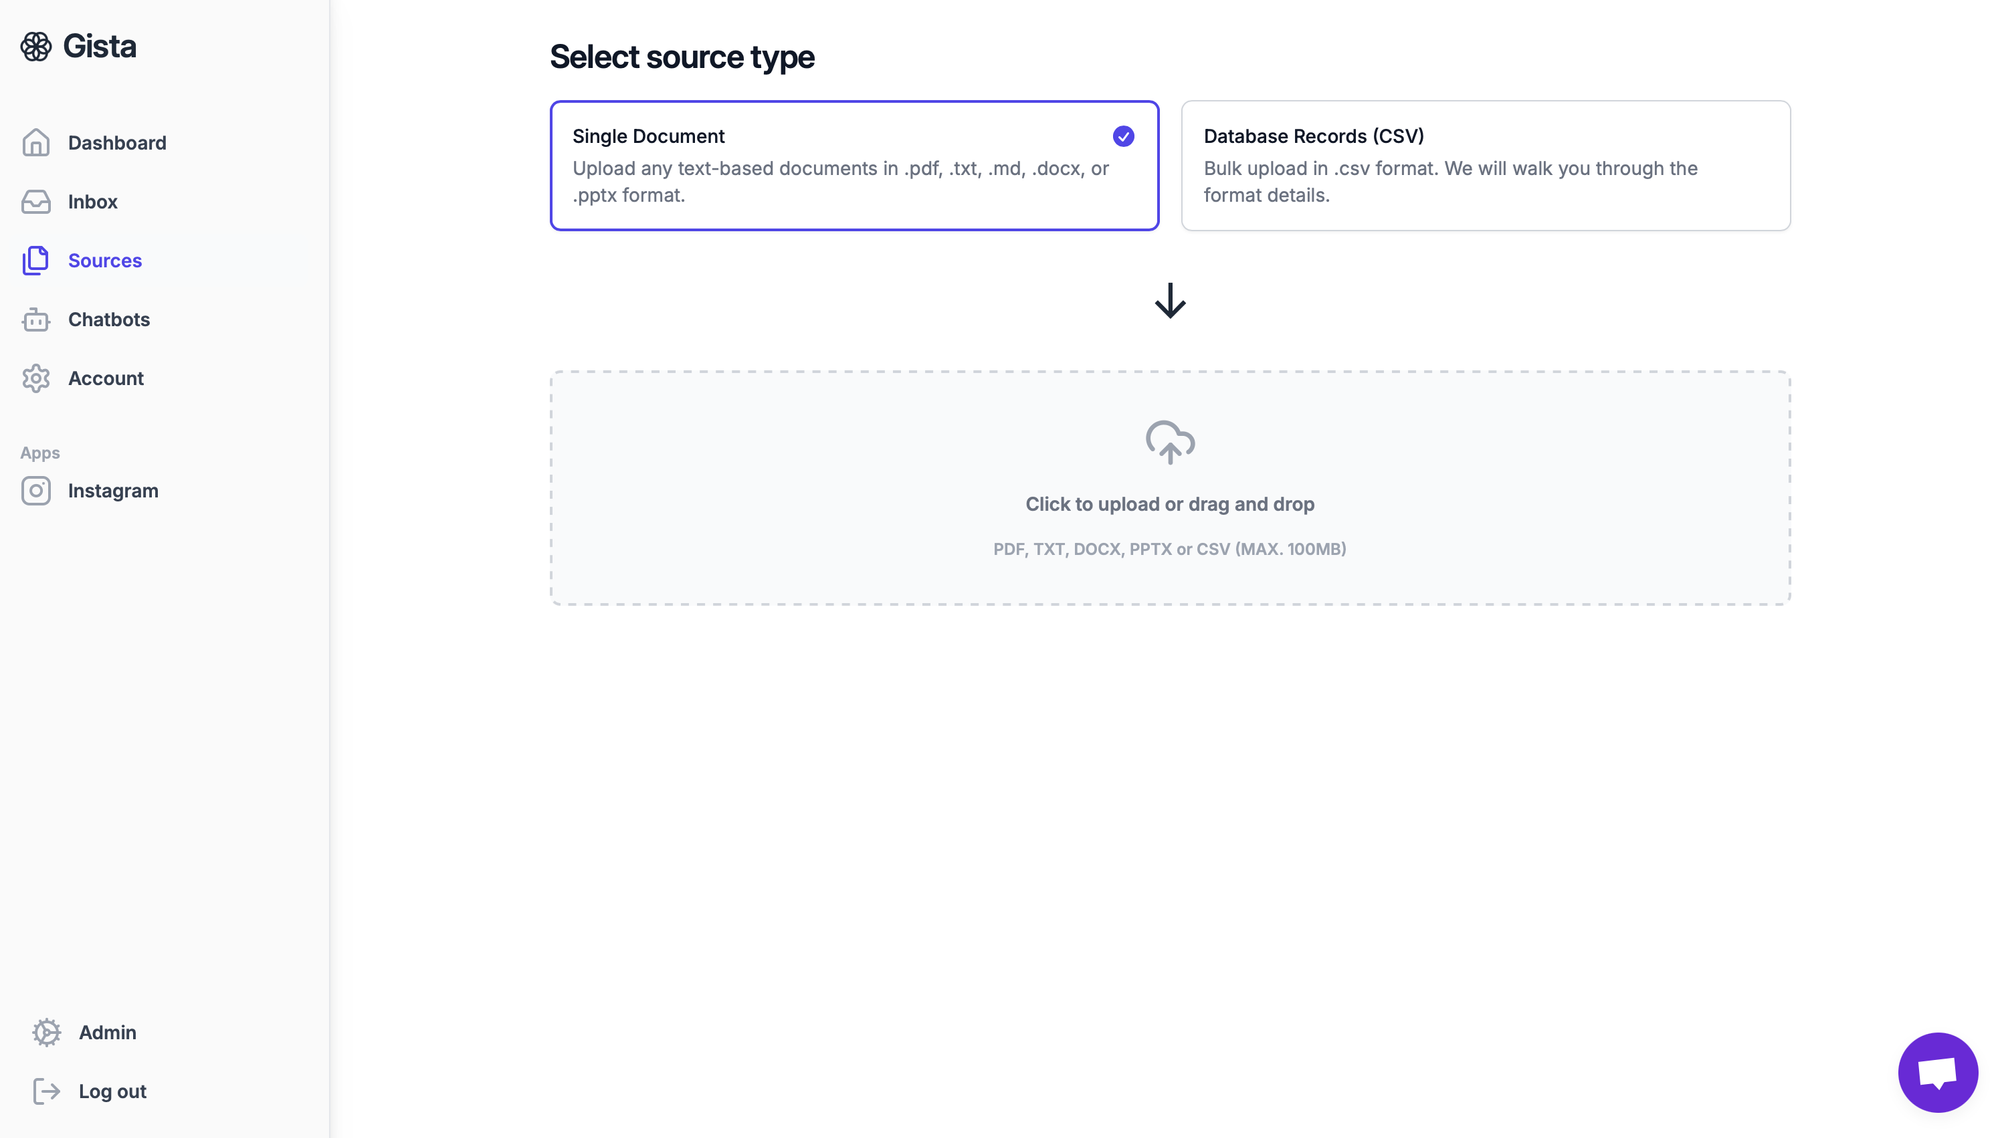Click the Admin cog icon
The image size is (2000, 1138).
(46, 1033)
